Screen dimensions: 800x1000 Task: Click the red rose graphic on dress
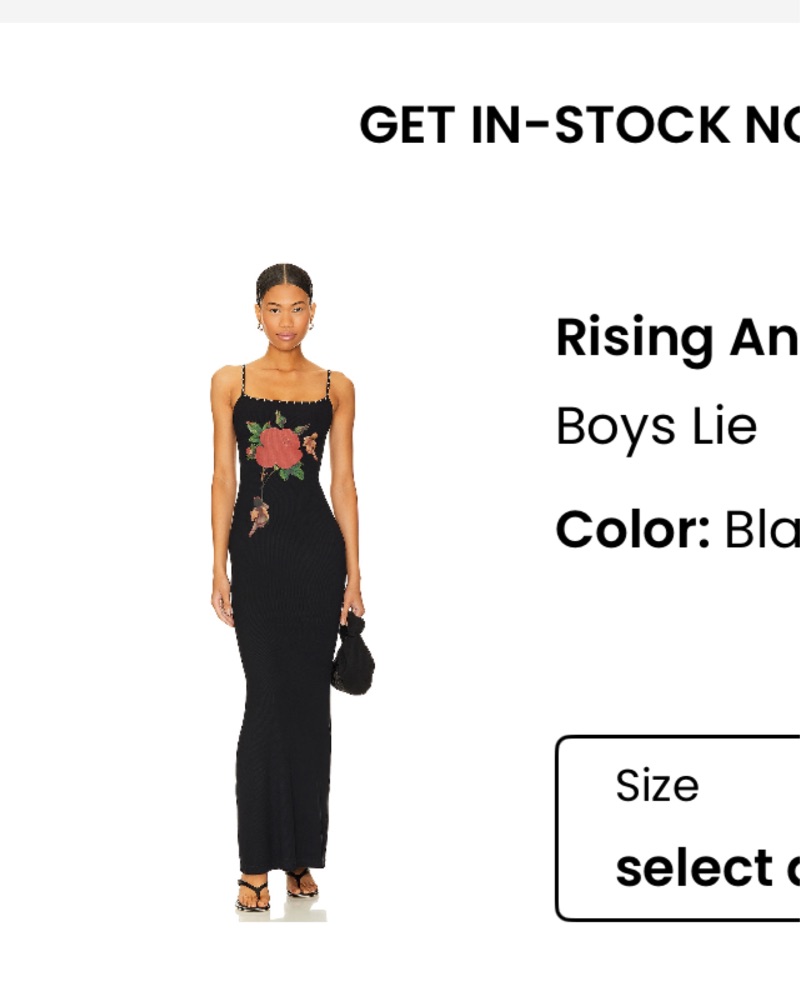click(x=278, y=448)
